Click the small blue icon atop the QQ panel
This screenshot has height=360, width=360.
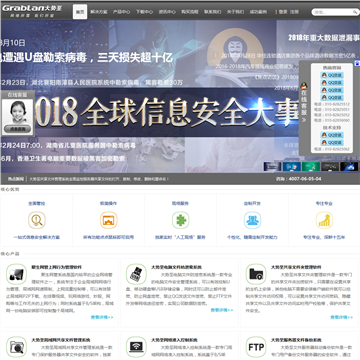pyautogui.click(x=357, y=63)
